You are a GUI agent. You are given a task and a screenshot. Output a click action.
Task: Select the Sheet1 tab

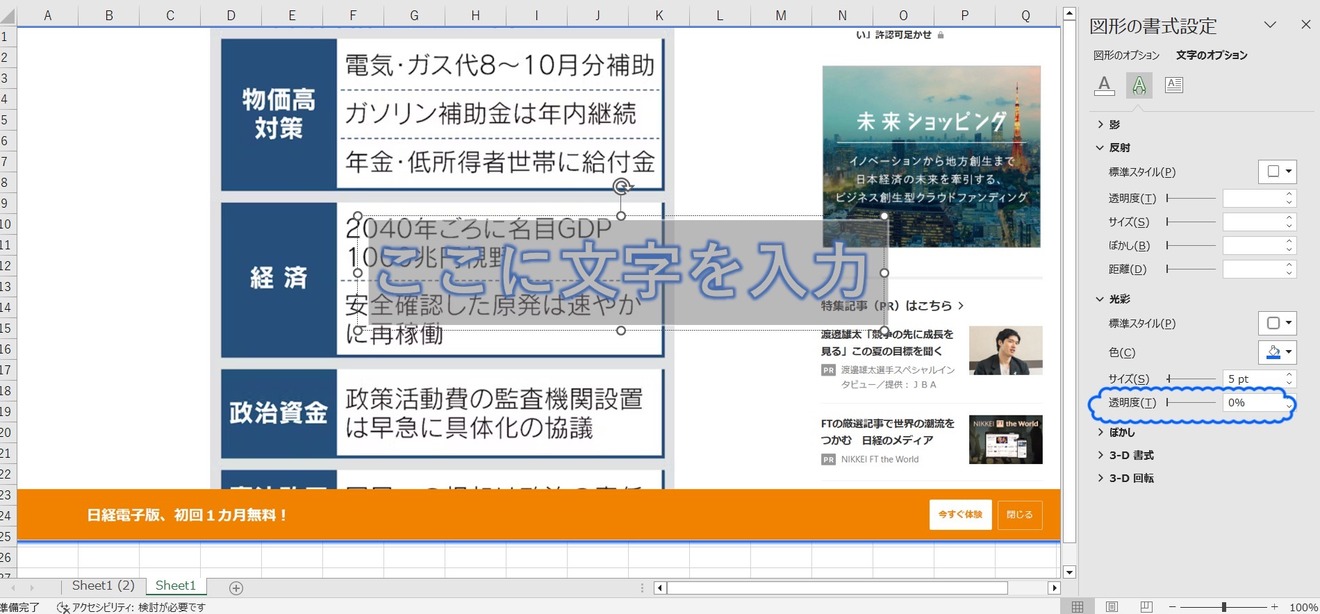tap(175, 586)
